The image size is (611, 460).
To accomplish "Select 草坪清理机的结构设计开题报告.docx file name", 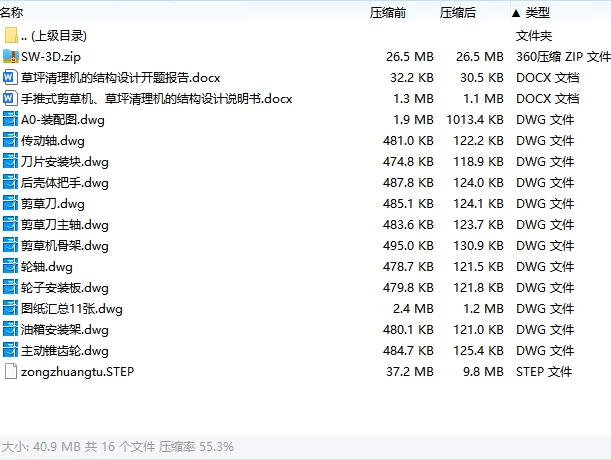I will coord(121,78).
